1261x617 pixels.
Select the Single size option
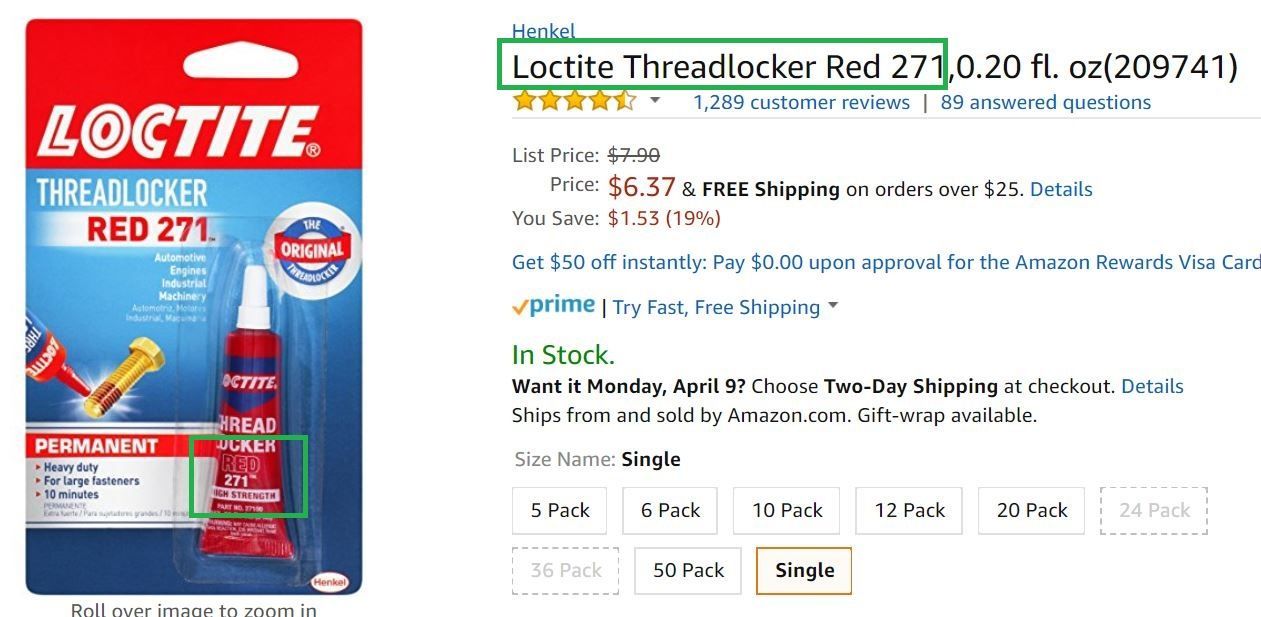click(x=804, y=571)
